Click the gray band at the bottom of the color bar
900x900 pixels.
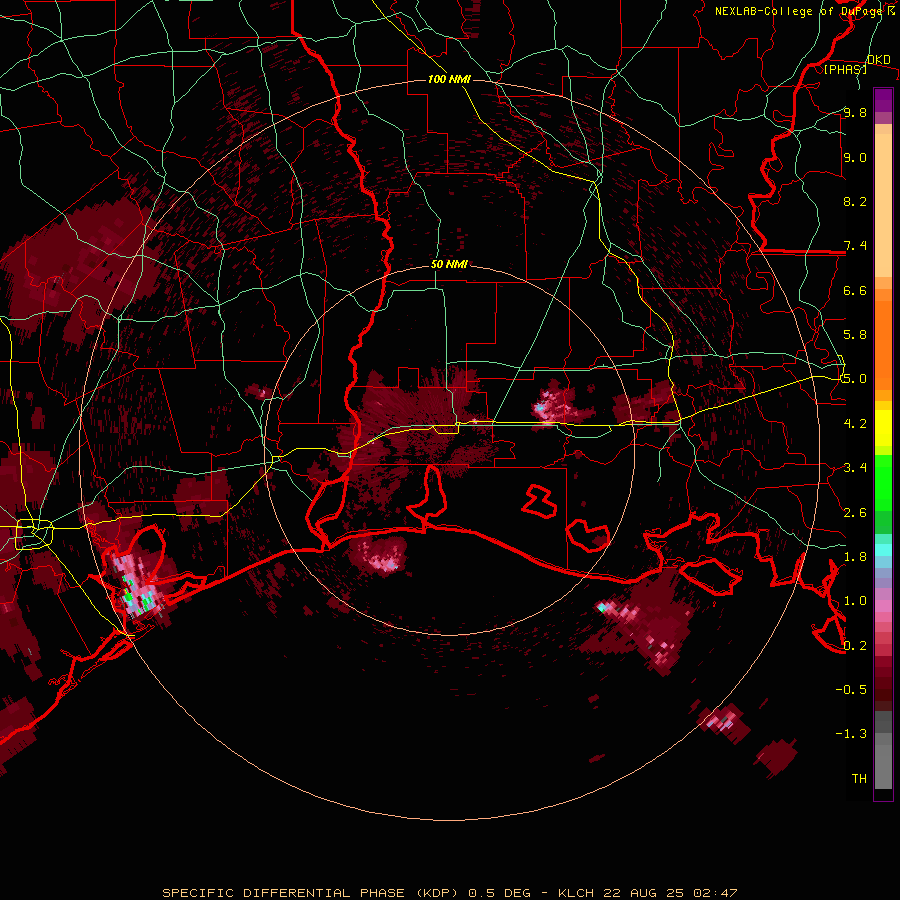point(883,751)
